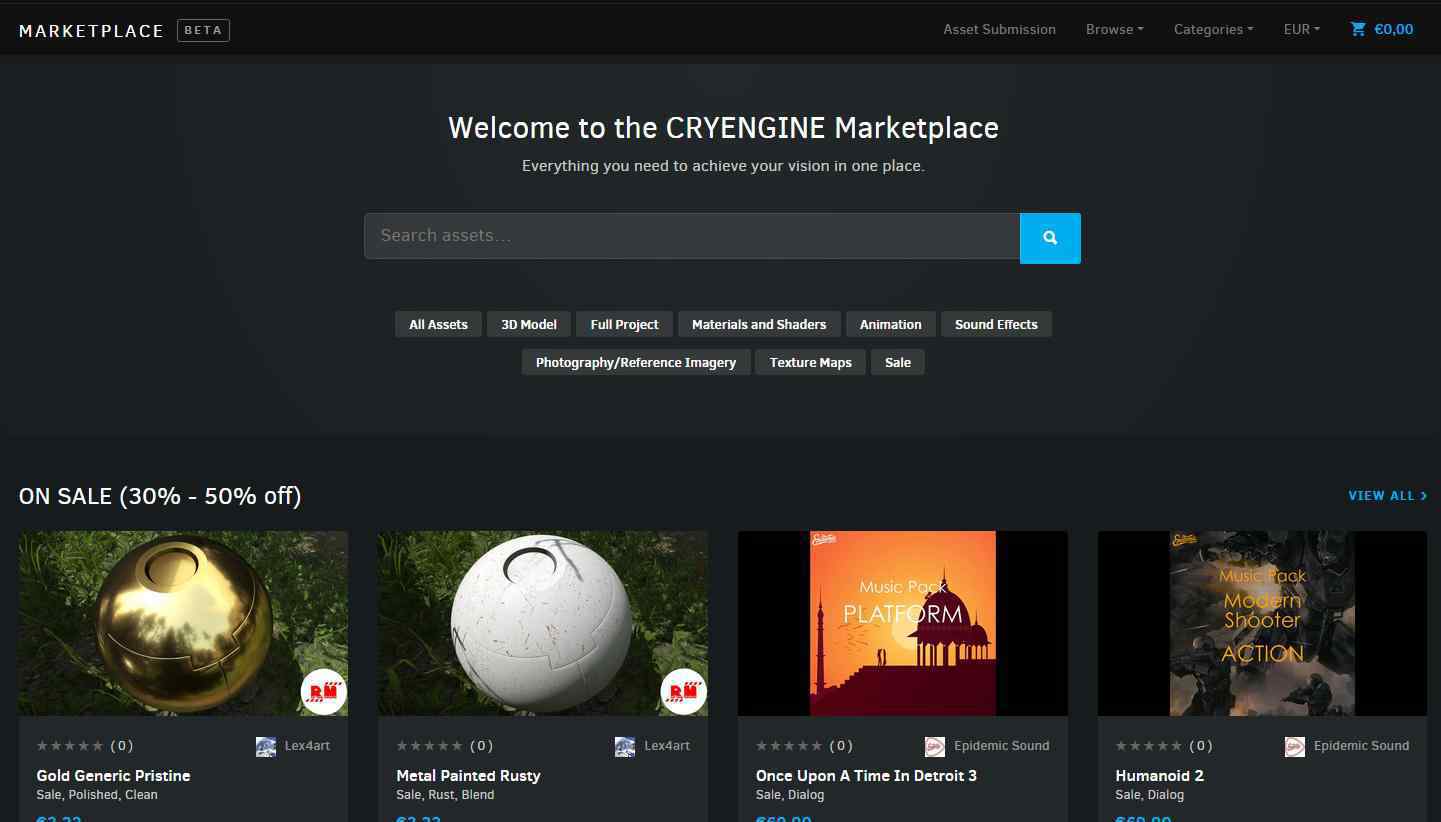Open Asset Submission page
Viewport: 1441px width, 822px height.
click(x=999, y=29)
